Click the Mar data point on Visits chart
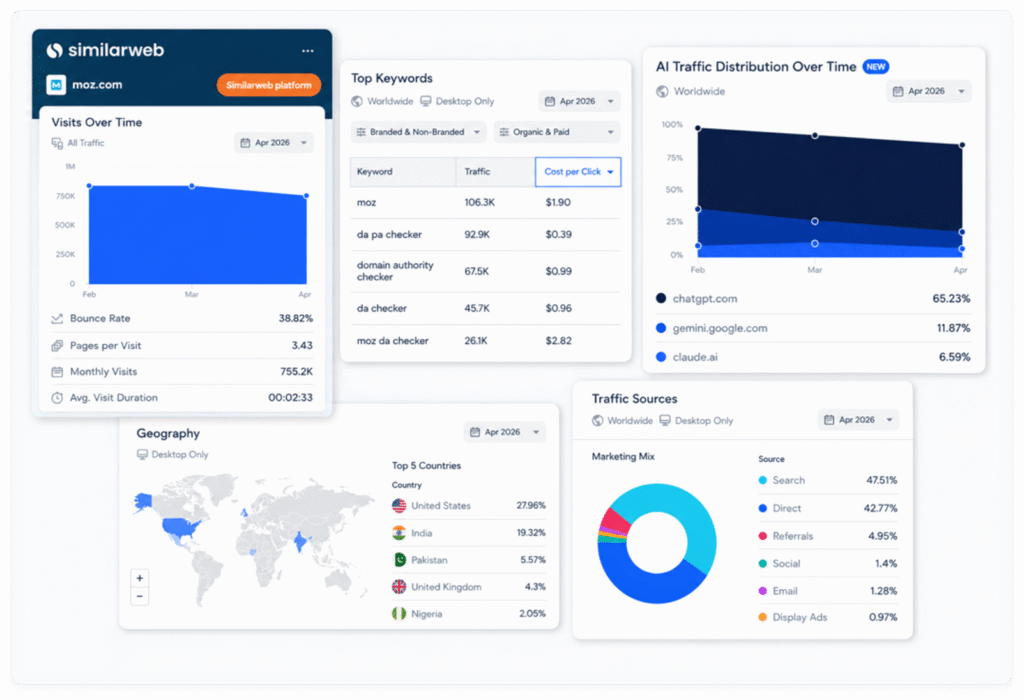1024x700 pixels. click(191, 186)
